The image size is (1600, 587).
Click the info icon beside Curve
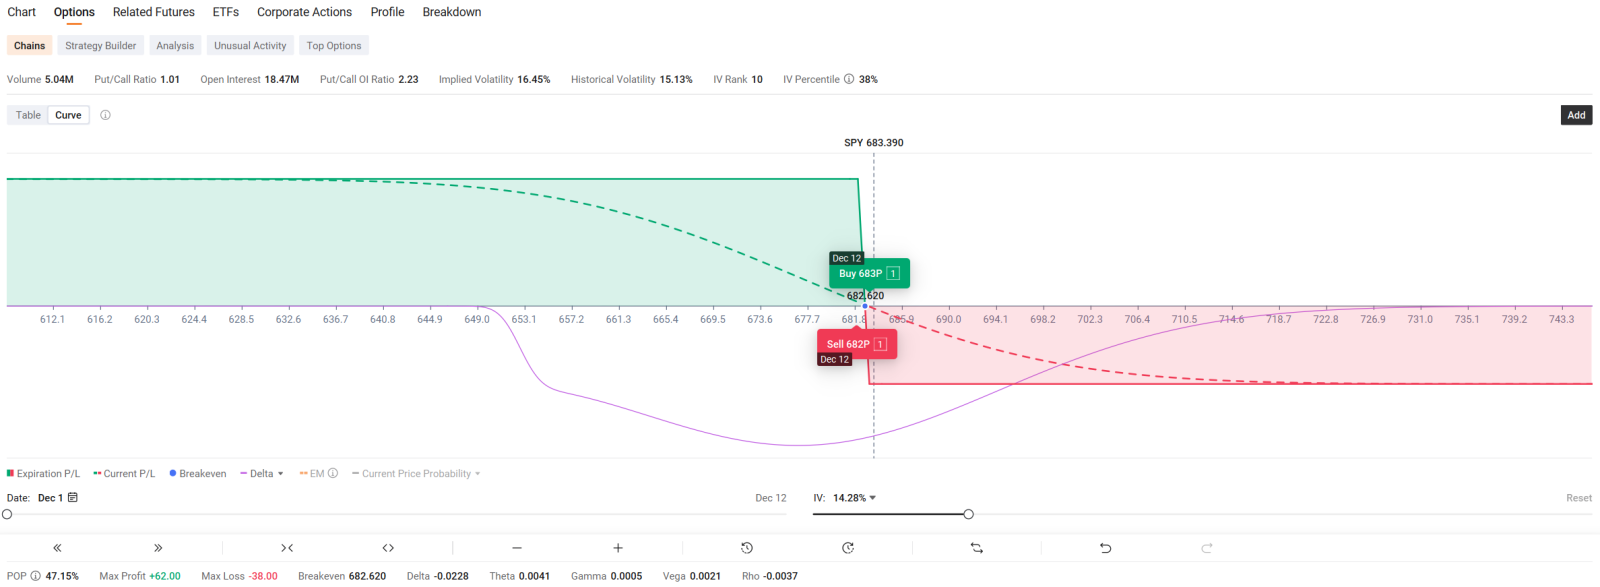105,115
